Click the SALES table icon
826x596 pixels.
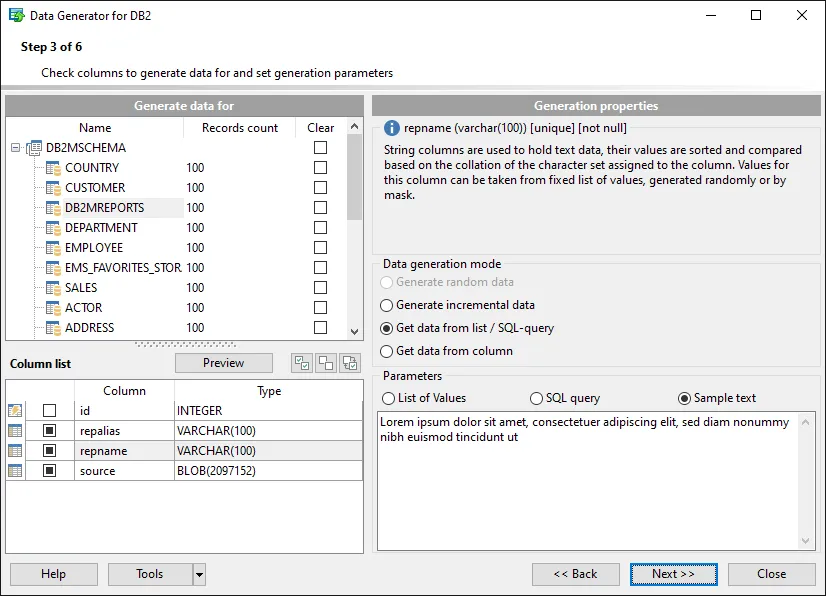click(x=53, y=288)
